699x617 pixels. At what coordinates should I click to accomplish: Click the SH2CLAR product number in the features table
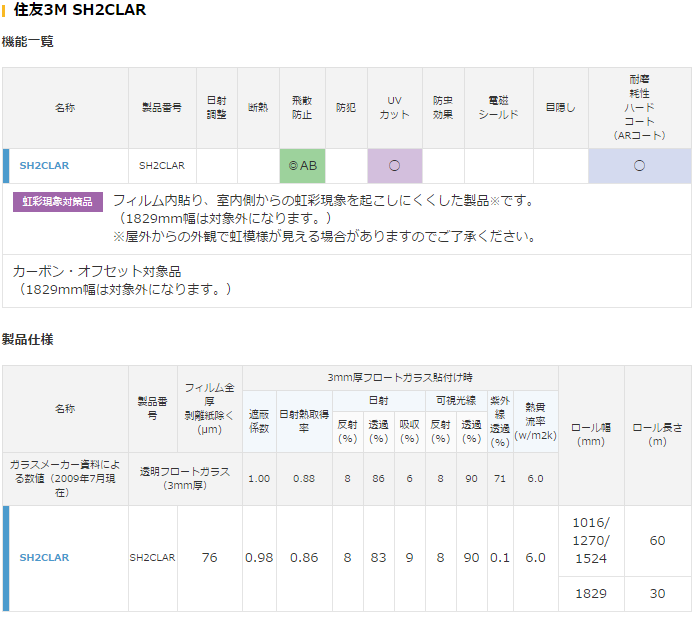(x=162, y=165)
